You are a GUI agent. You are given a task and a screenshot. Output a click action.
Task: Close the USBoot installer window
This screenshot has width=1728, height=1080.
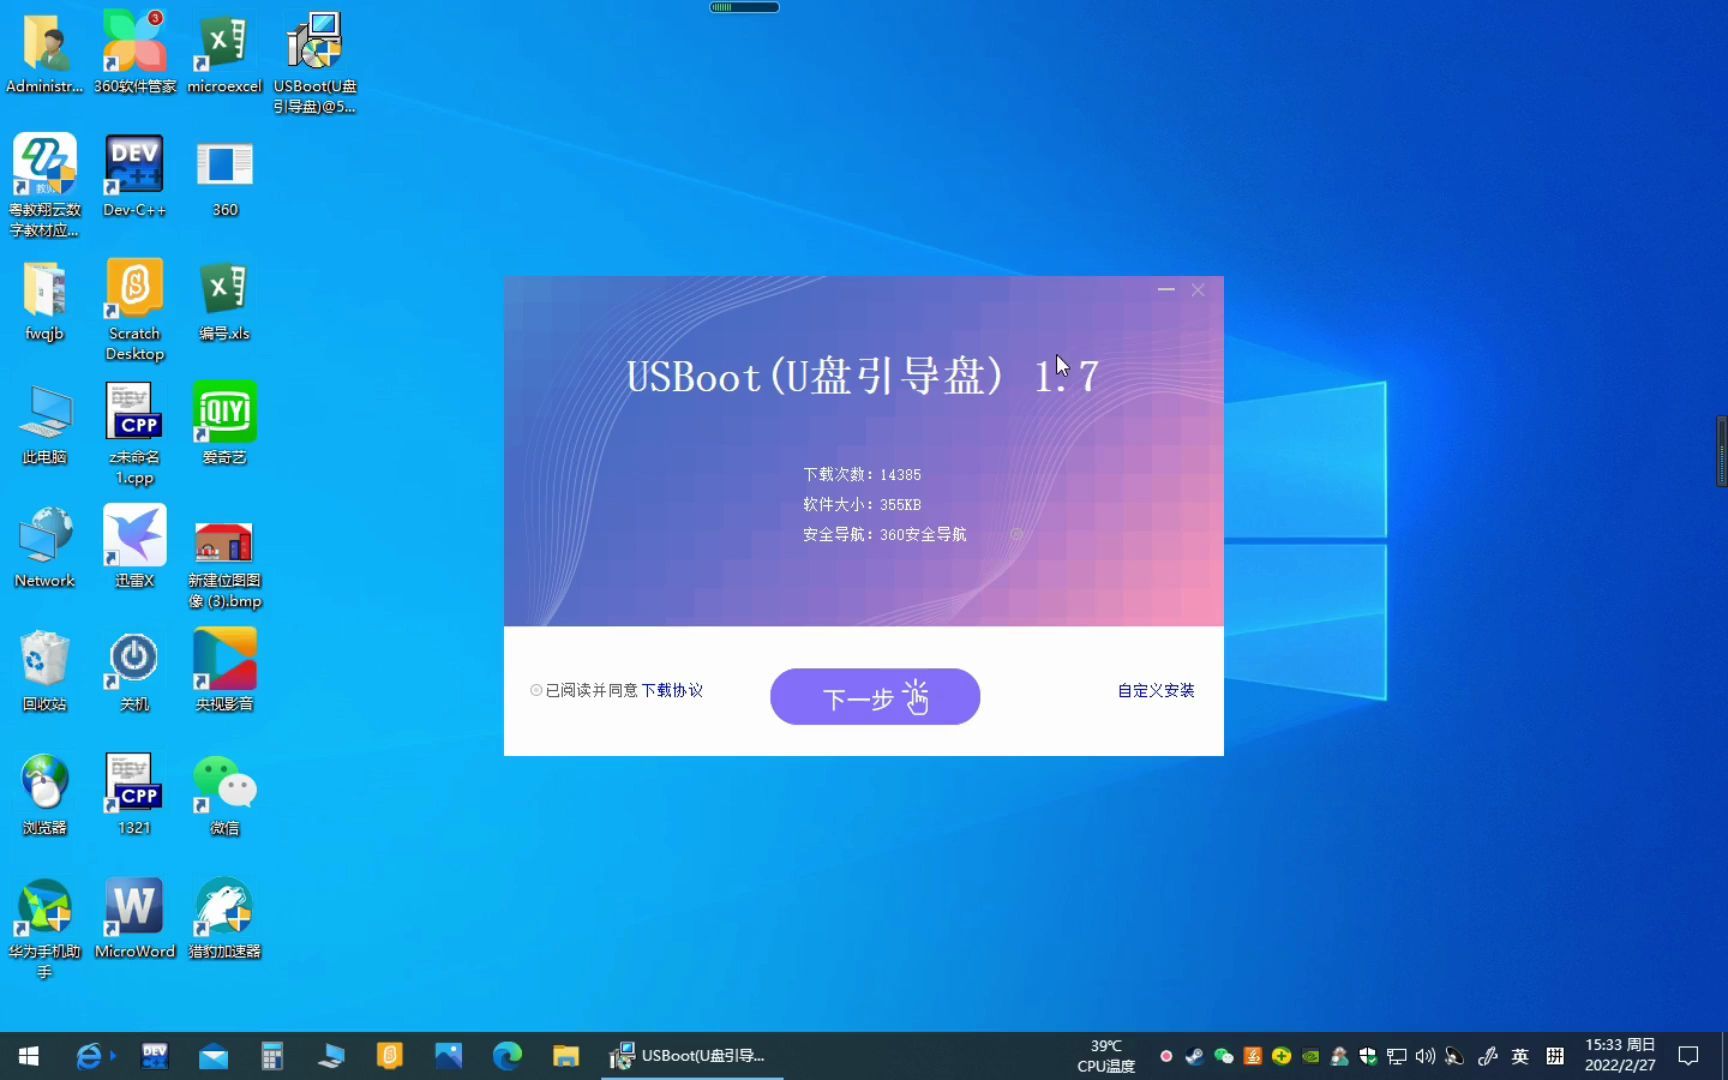pyautogui.click(x=1198, y=290)
